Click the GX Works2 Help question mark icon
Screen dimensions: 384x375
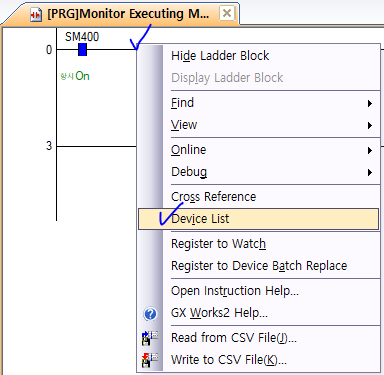coord(150,313)
